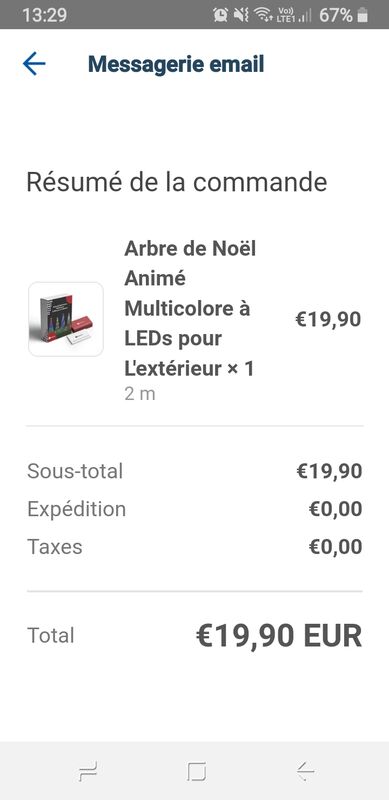
Task: Open the LED Christmas tree product thumbnail
Action: 66,319
